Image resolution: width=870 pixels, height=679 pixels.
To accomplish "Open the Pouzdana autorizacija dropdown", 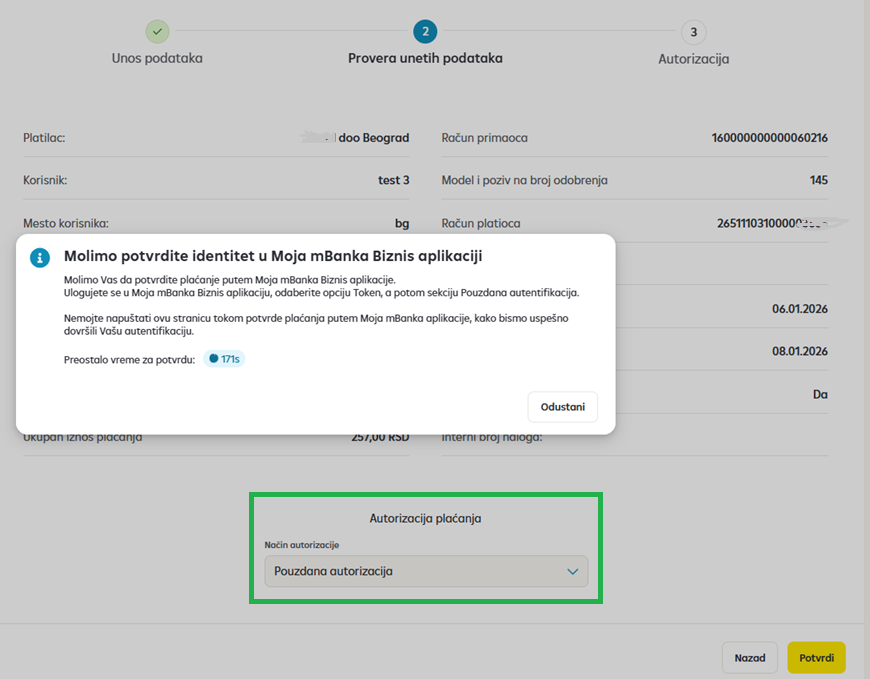I will 426,571.
